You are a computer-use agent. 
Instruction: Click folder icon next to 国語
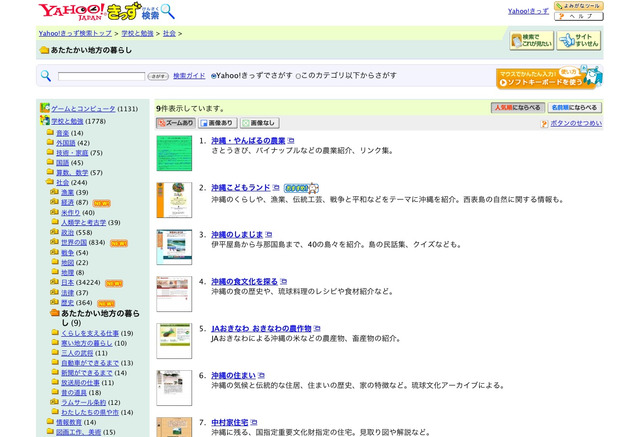[x=50, y=162]
